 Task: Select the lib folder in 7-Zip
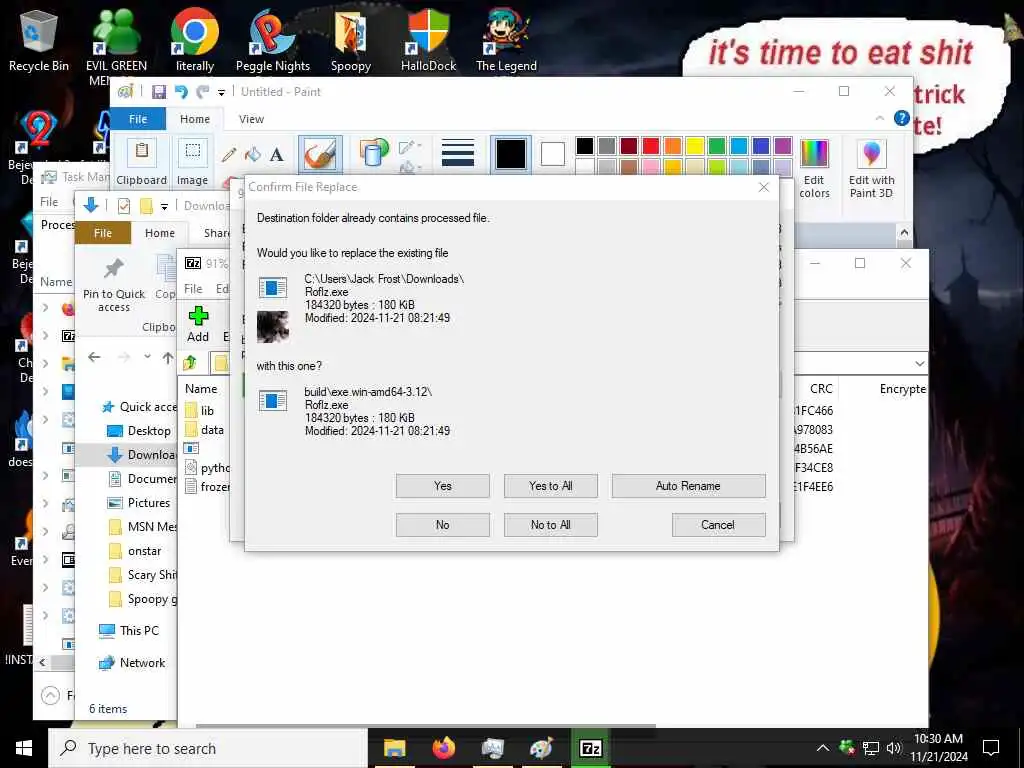click(199, 411)
